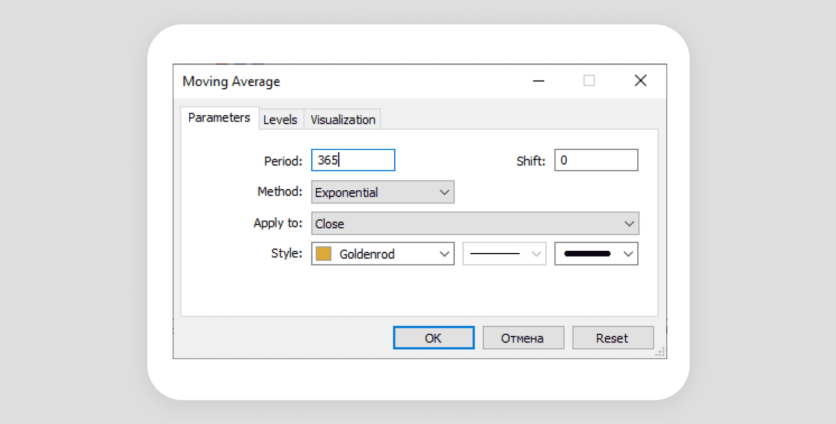Expand the thin line style dropdown
Image resolution: width=836 pixels, height=424 pixels.
pos(504,254)
